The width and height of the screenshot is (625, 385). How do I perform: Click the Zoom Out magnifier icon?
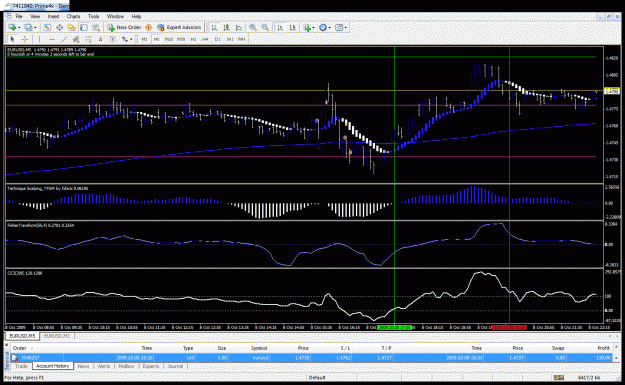265,27
